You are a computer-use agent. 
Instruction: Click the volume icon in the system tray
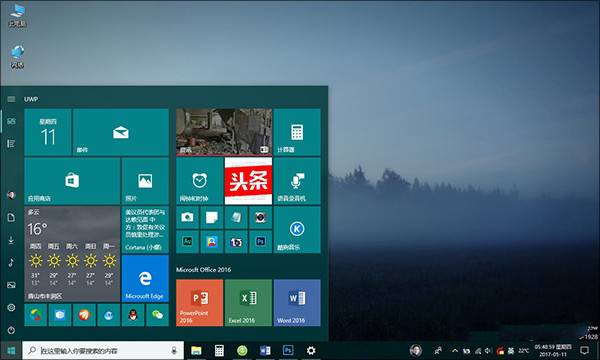click(x=488, y=350)
